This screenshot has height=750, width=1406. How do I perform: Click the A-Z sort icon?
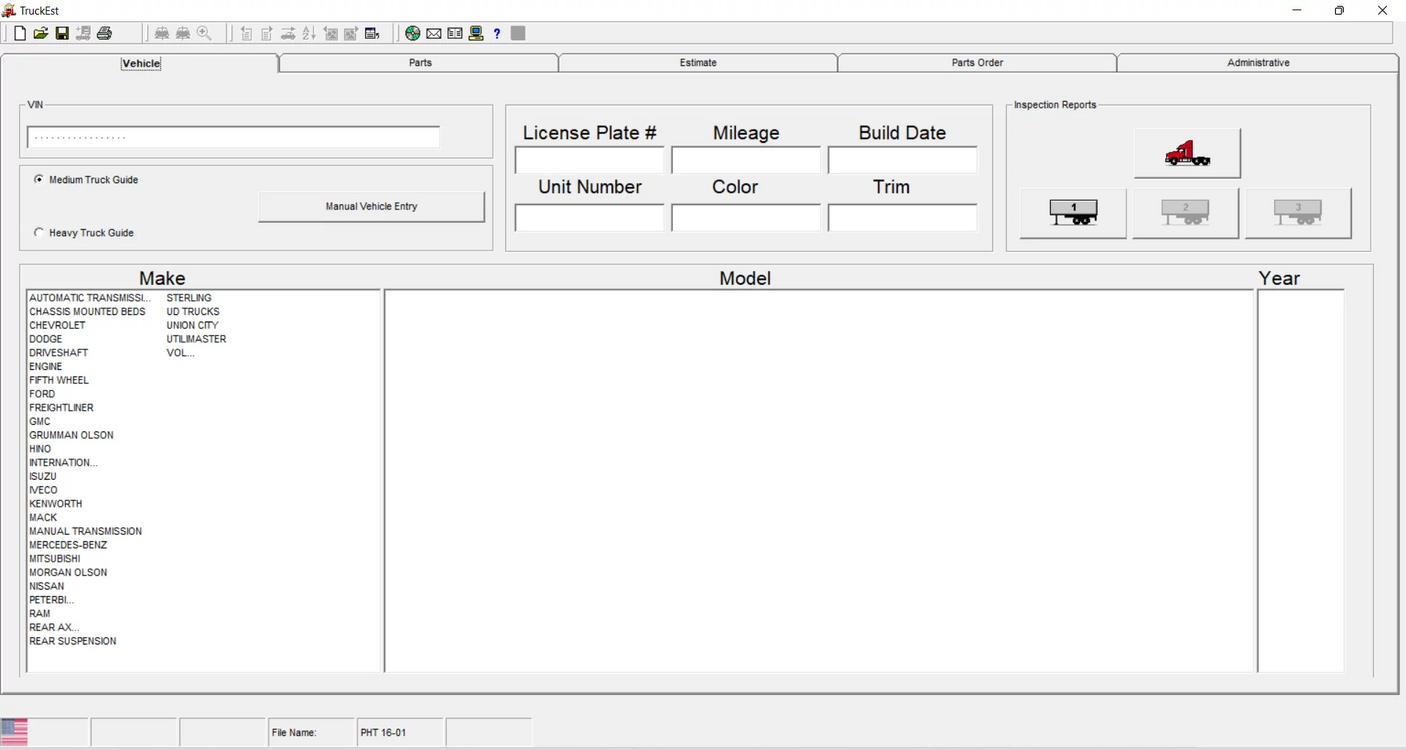(x=307, y=33)
